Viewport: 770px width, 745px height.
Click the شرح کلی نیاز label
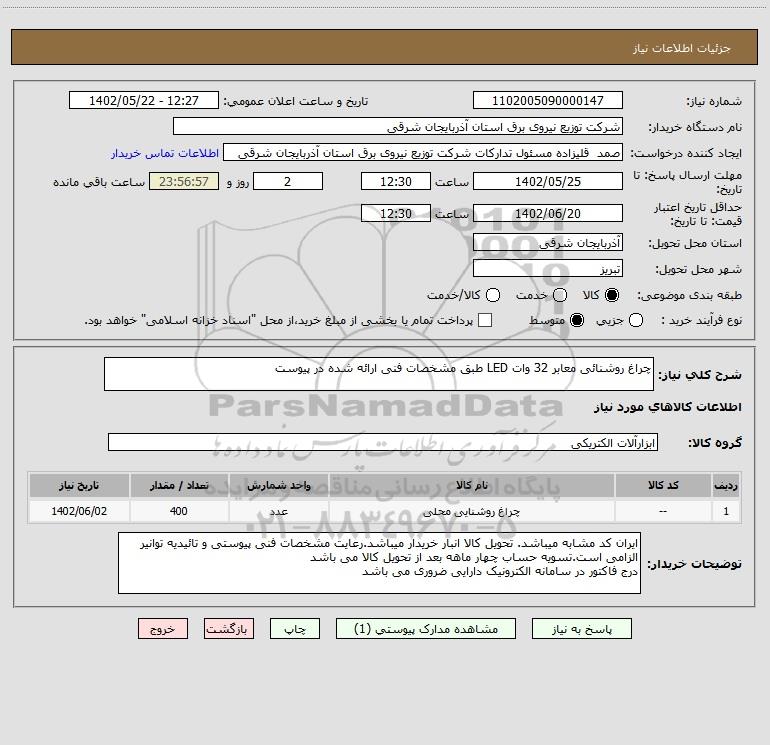[x=700, y=375]
